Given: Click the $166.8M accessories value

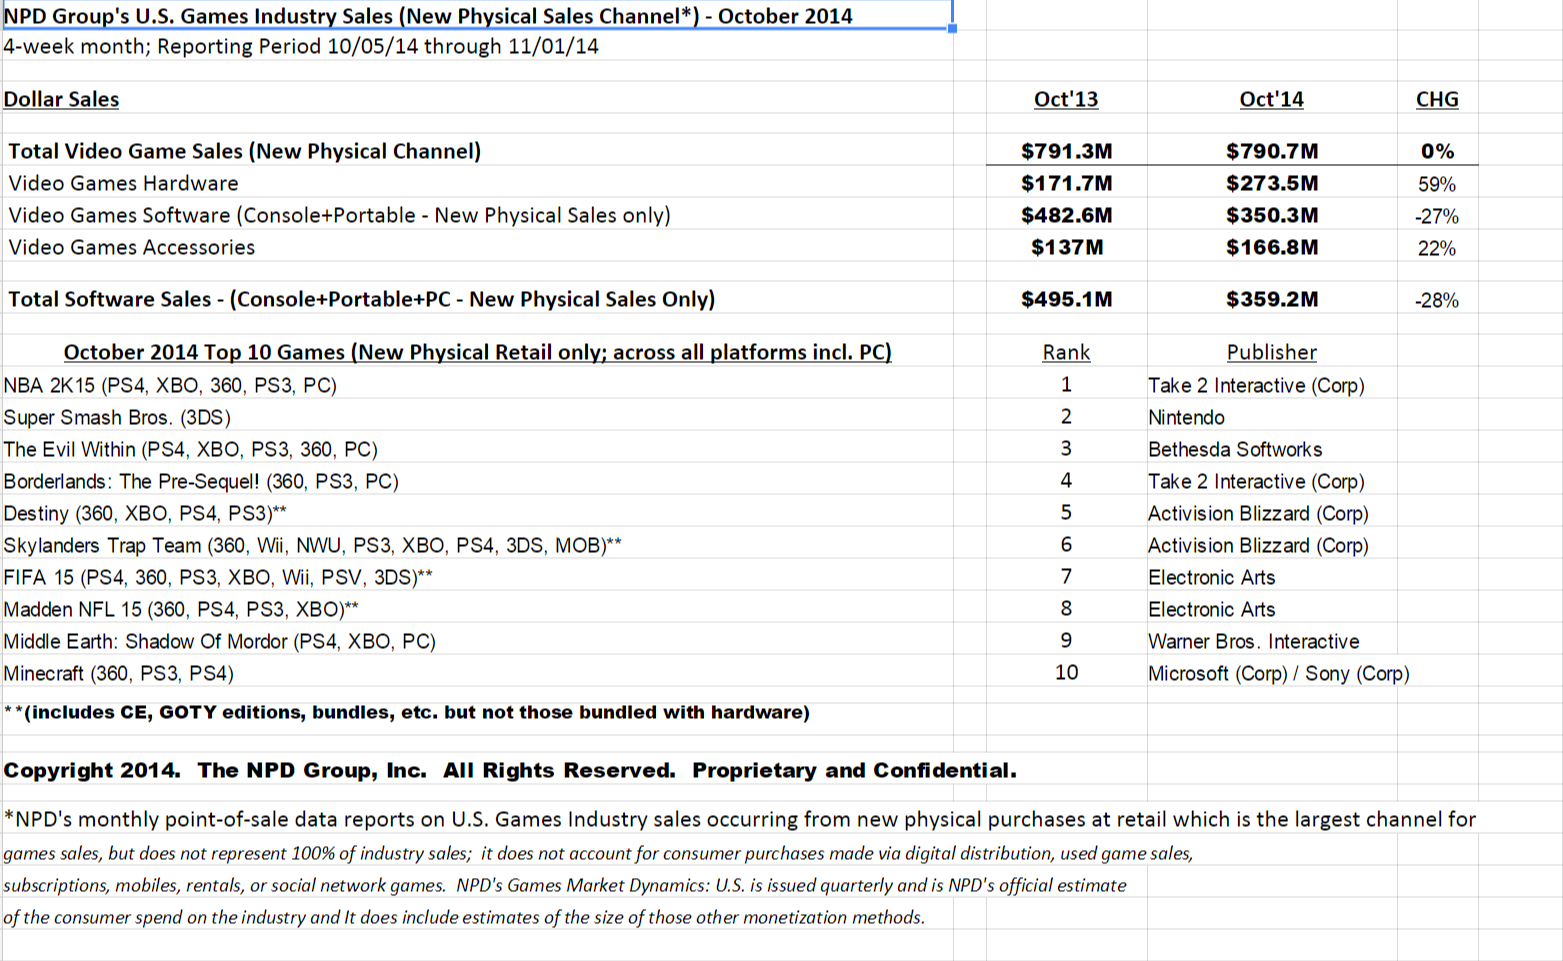Looking at the screenshot, I should click(1272, 247).
